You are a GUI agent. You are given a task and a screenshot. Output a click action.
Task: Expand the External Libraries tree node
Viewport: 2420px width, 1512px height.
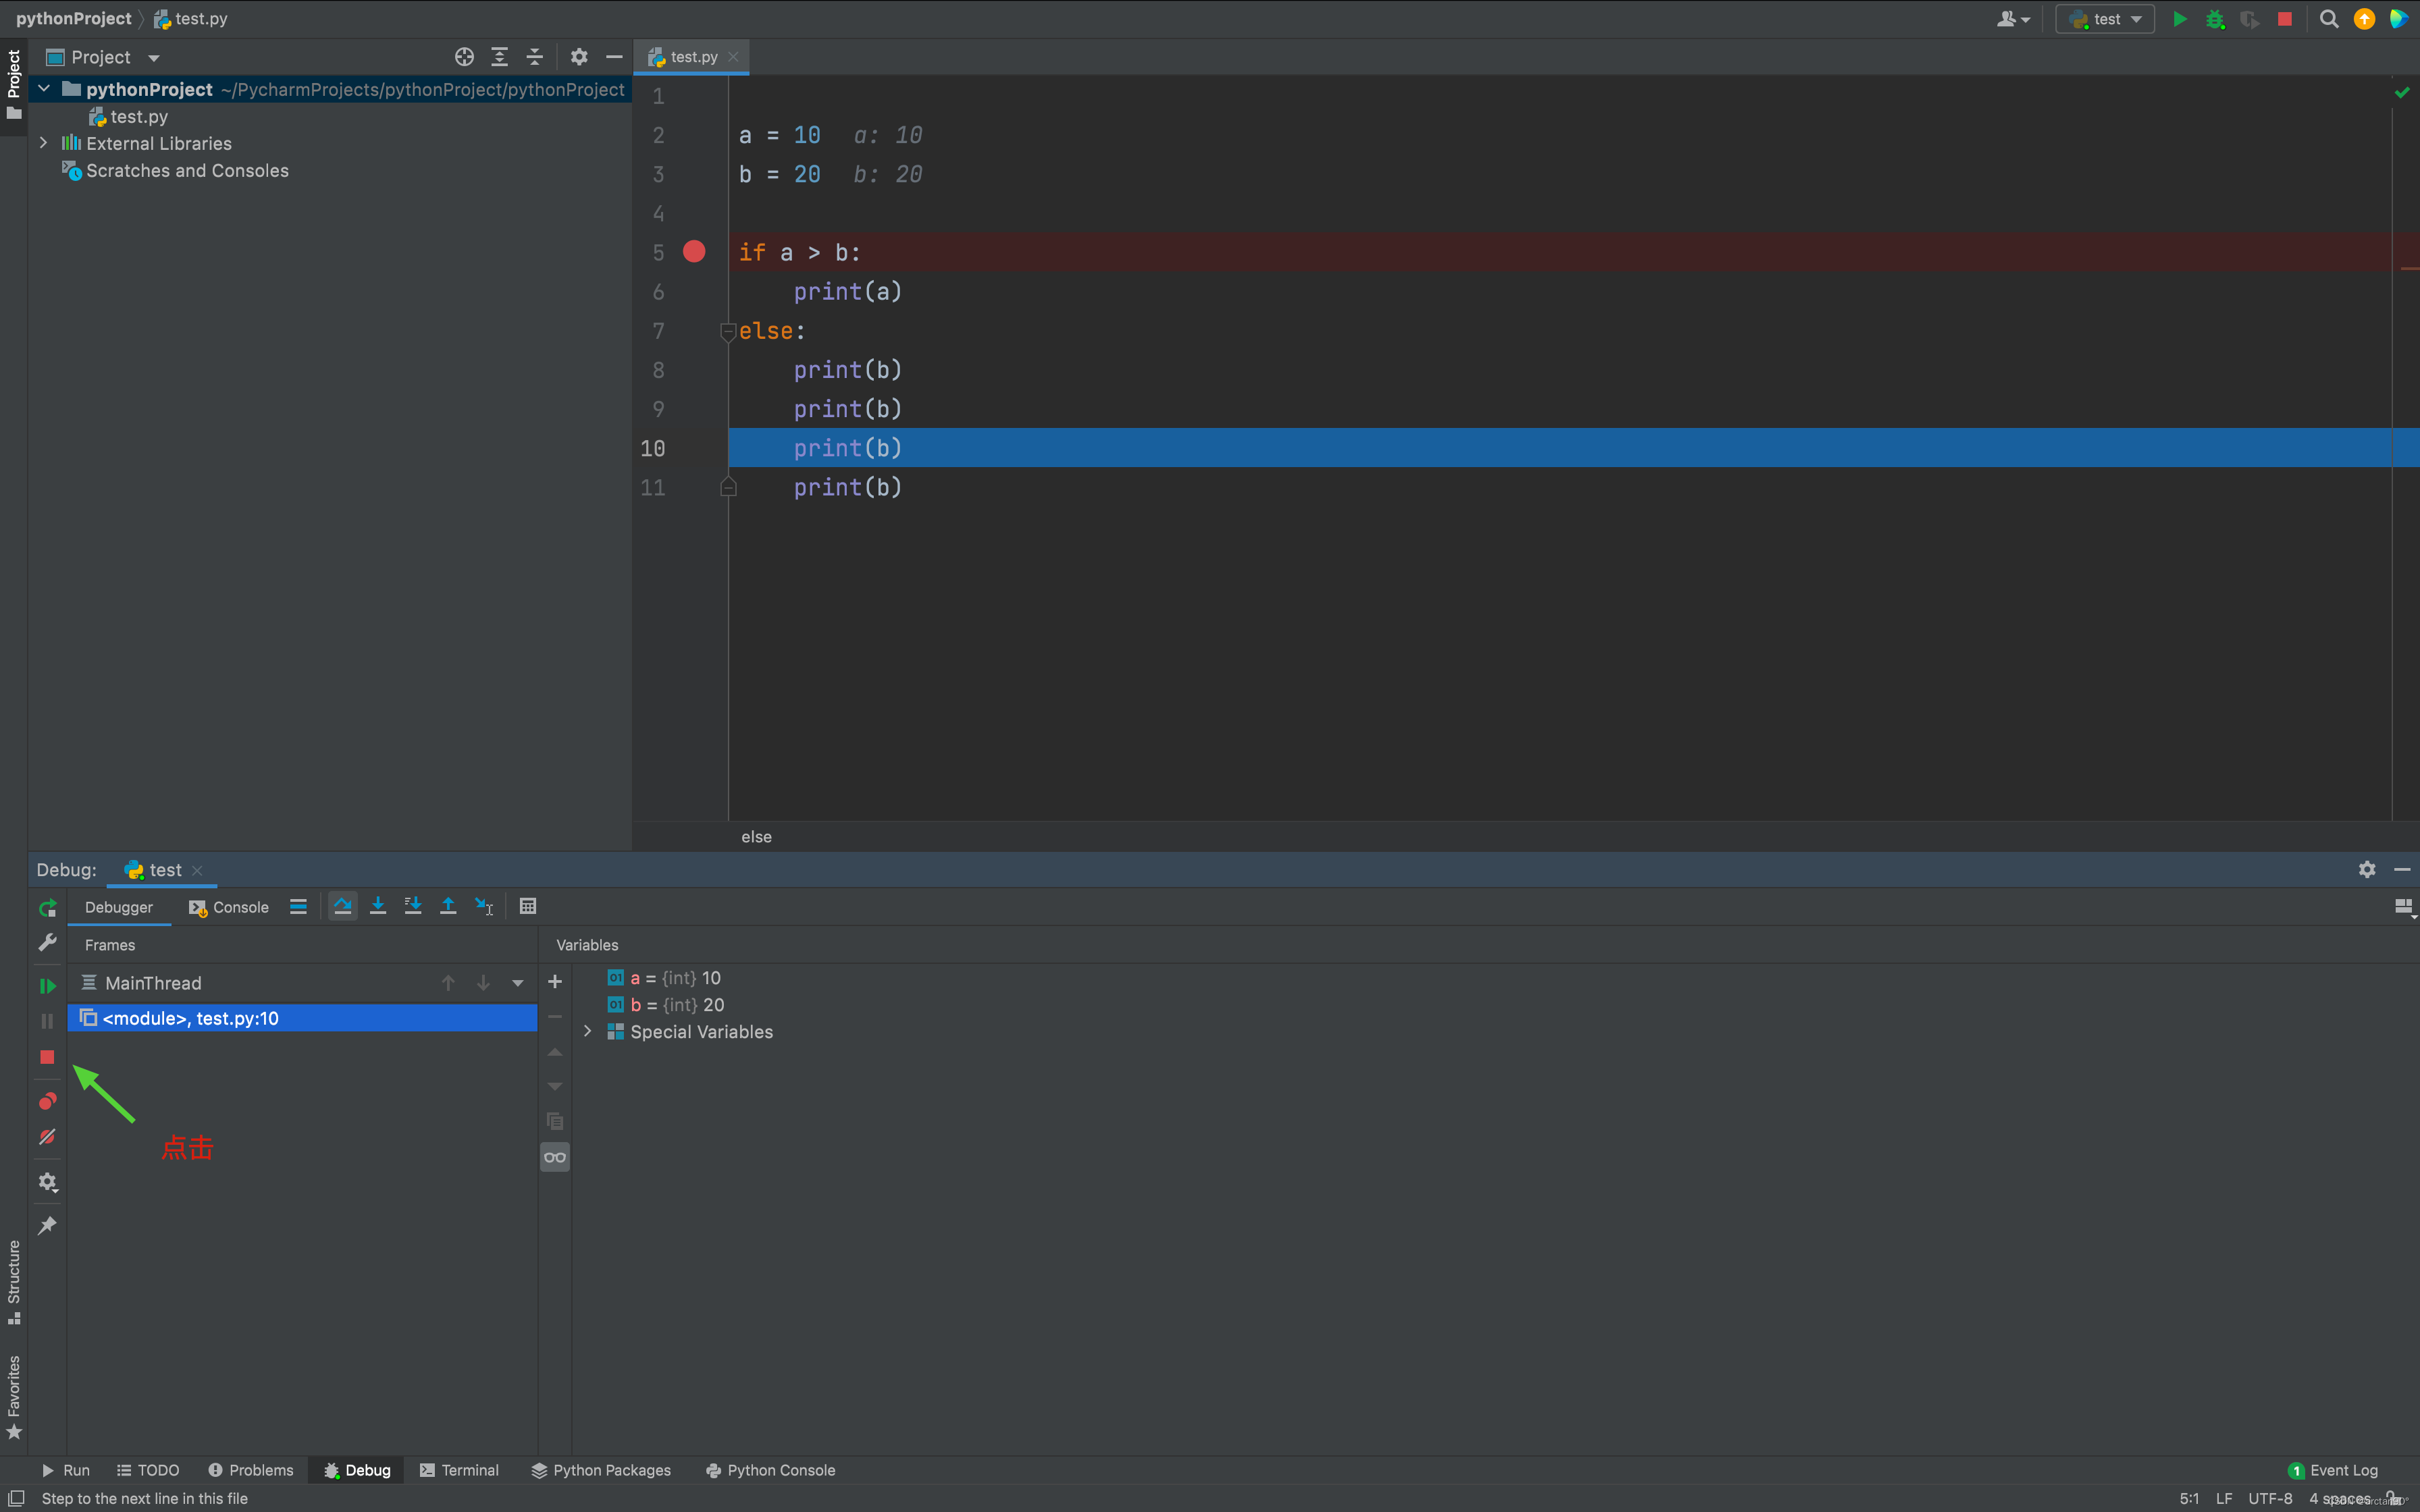point(44,143)
